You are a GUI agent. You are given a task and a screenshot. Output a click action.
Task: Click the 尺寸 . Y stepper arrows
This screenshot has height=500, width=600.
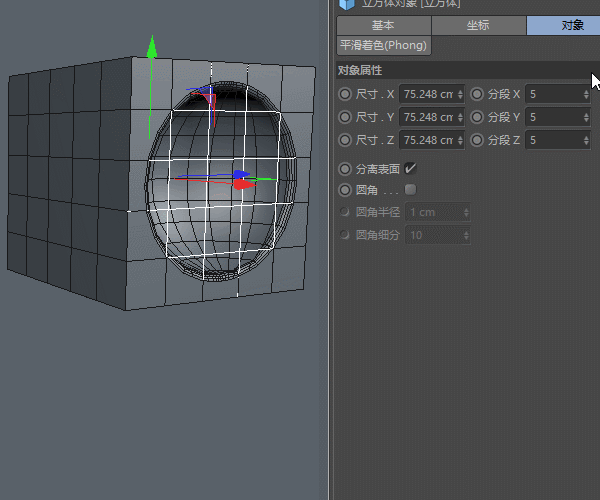pyautogui.click(x=460, y=117)
